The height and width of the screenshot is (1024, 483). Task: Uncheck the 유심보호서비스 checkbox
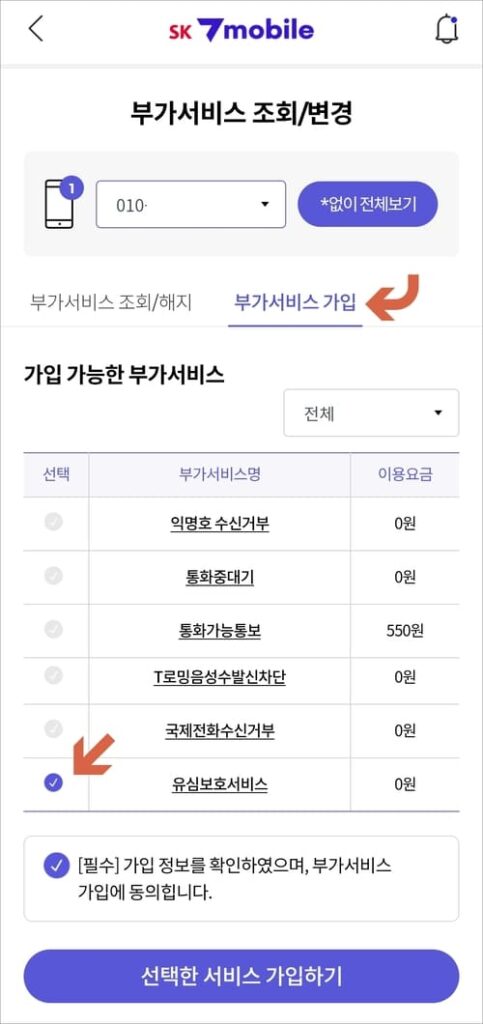pos(54,782)
